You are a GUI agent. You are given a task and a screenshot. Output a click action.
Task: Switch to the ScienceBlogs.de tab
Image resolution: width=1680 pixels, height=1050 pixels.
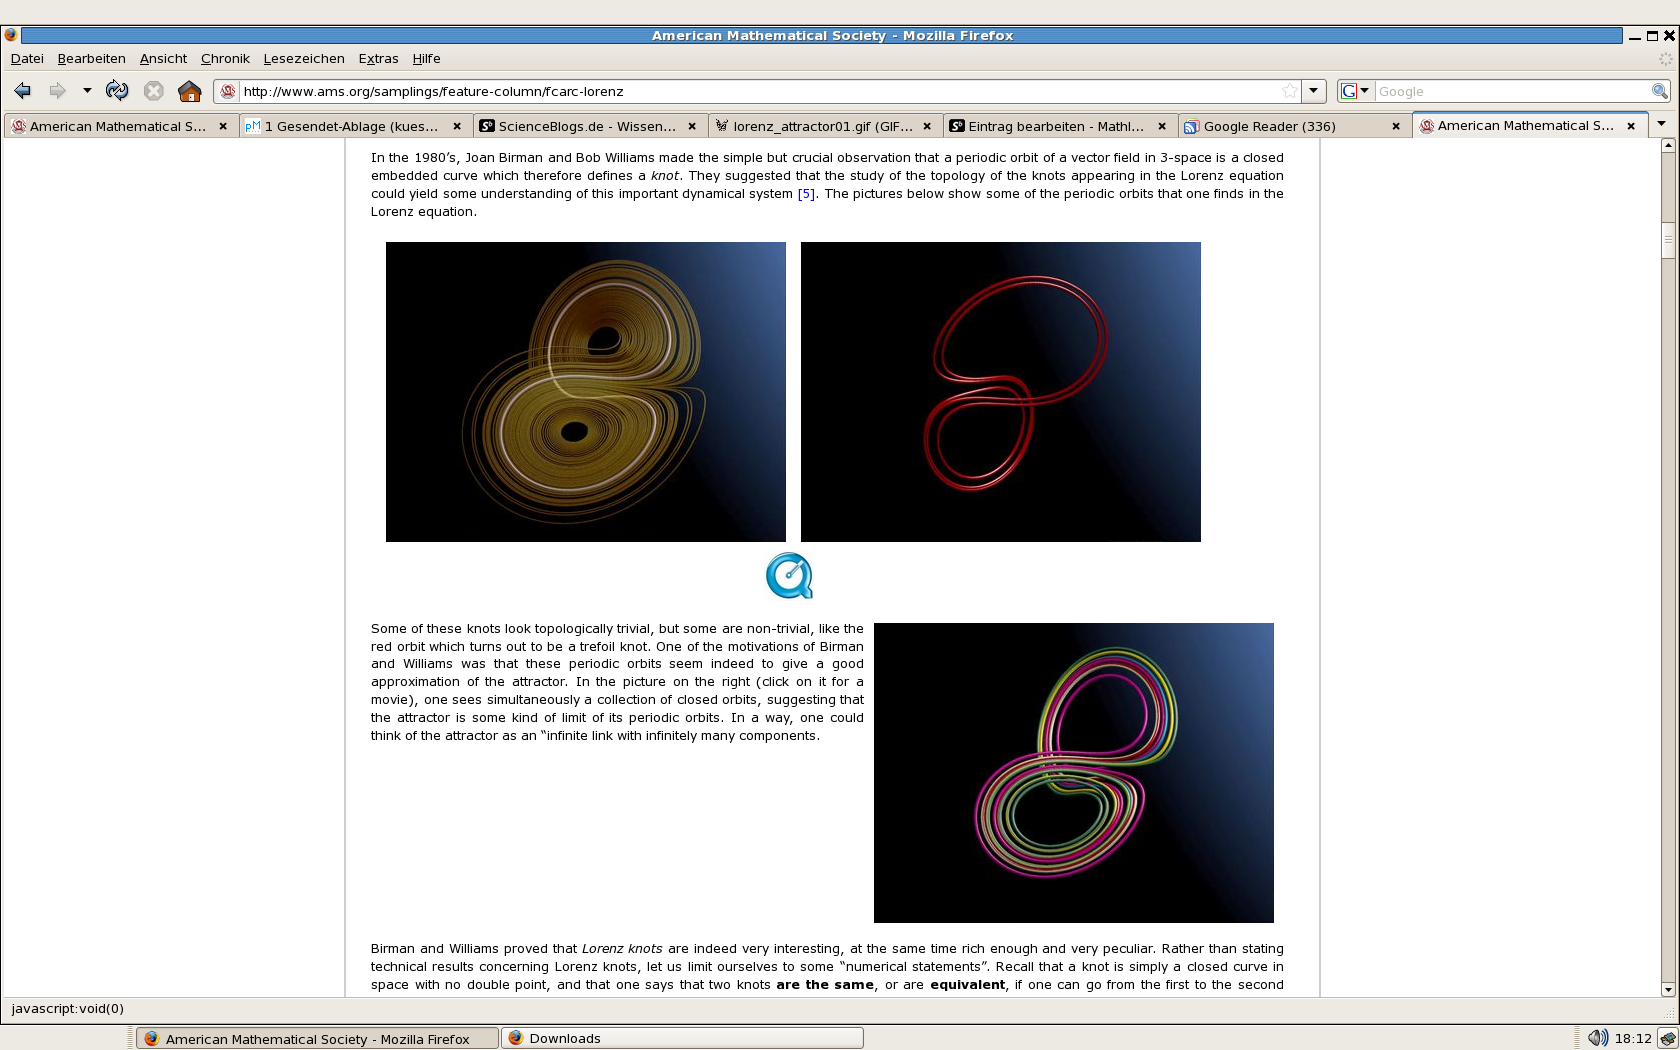coord(586,126)
